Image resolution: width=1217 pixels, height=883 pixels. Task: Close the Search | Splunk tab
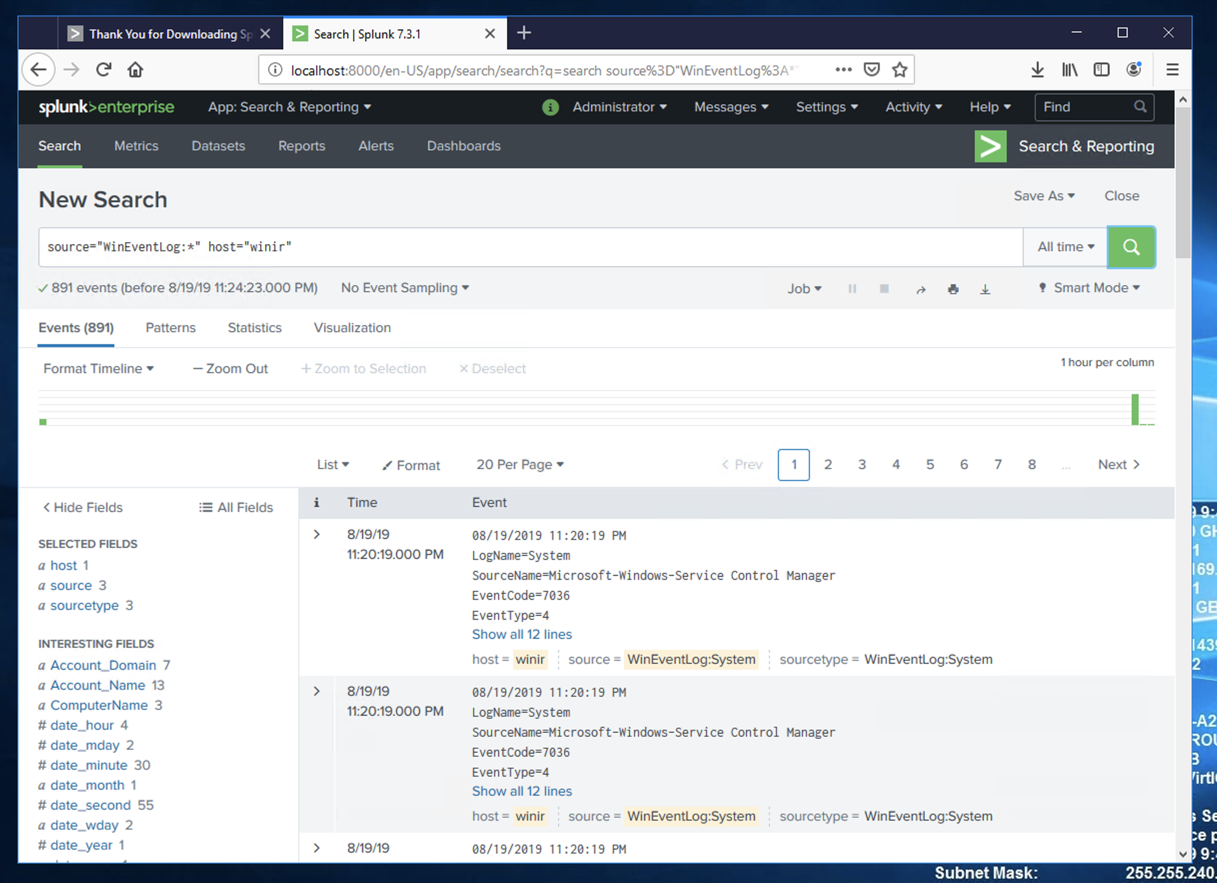[x=490, y=34]
